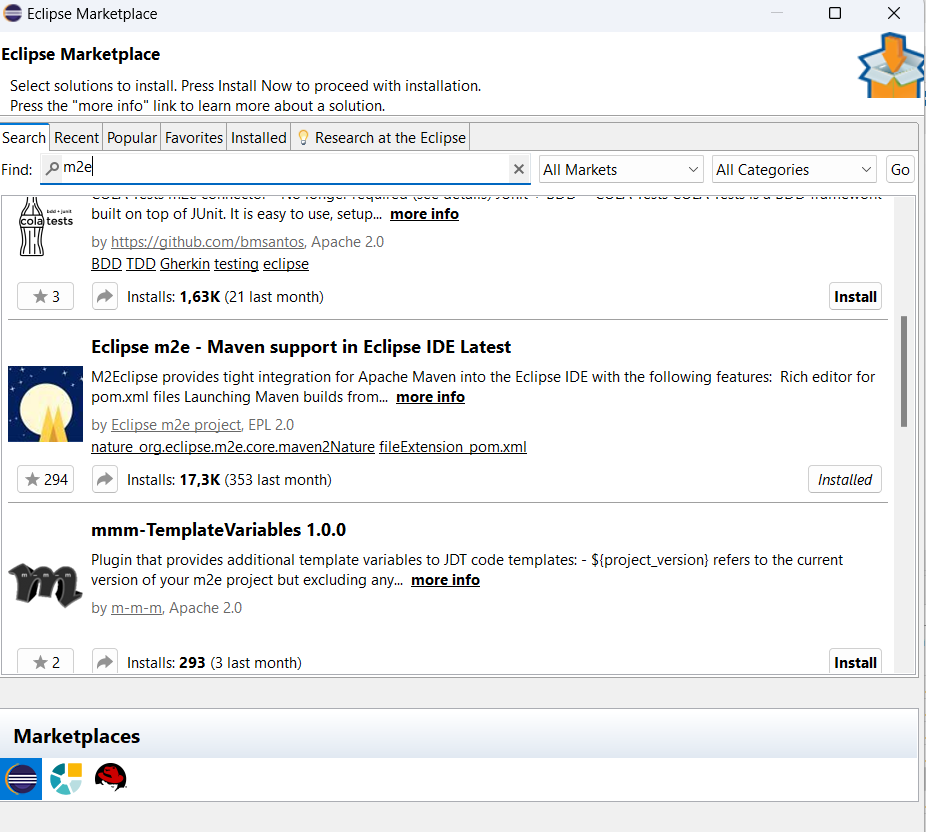This screenshot has height=832, width=926.
Task: Open the github.com/bmsantos author link
Action: click(207, 242)
